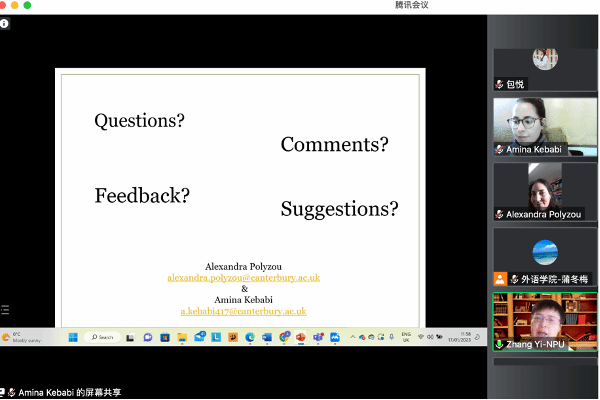Click the taskbar clock showing 11:58

463,337
